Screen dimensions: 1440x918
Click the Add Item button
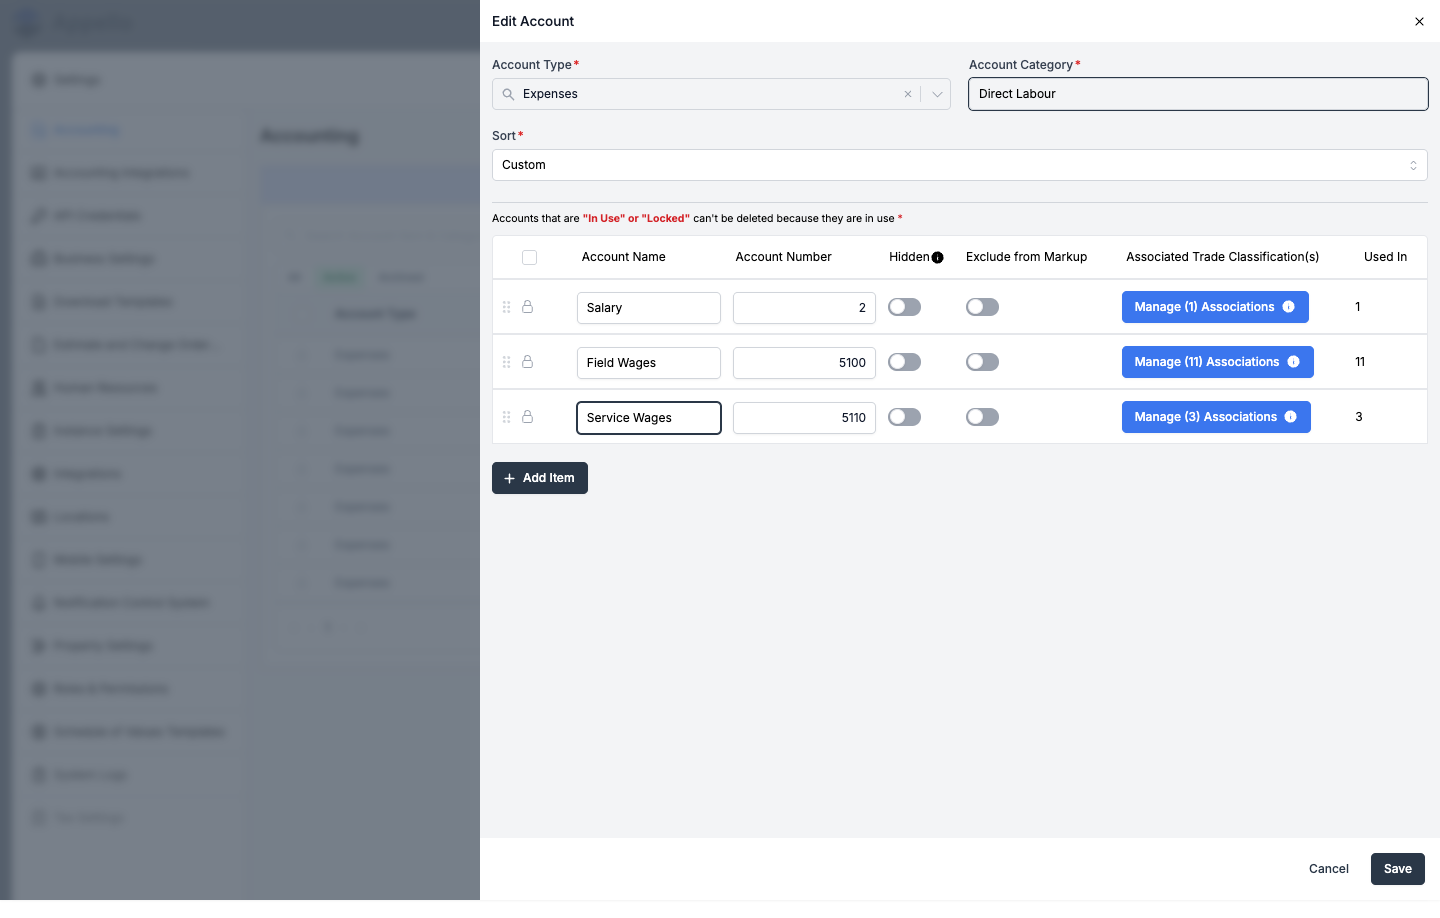pos(540,478)
